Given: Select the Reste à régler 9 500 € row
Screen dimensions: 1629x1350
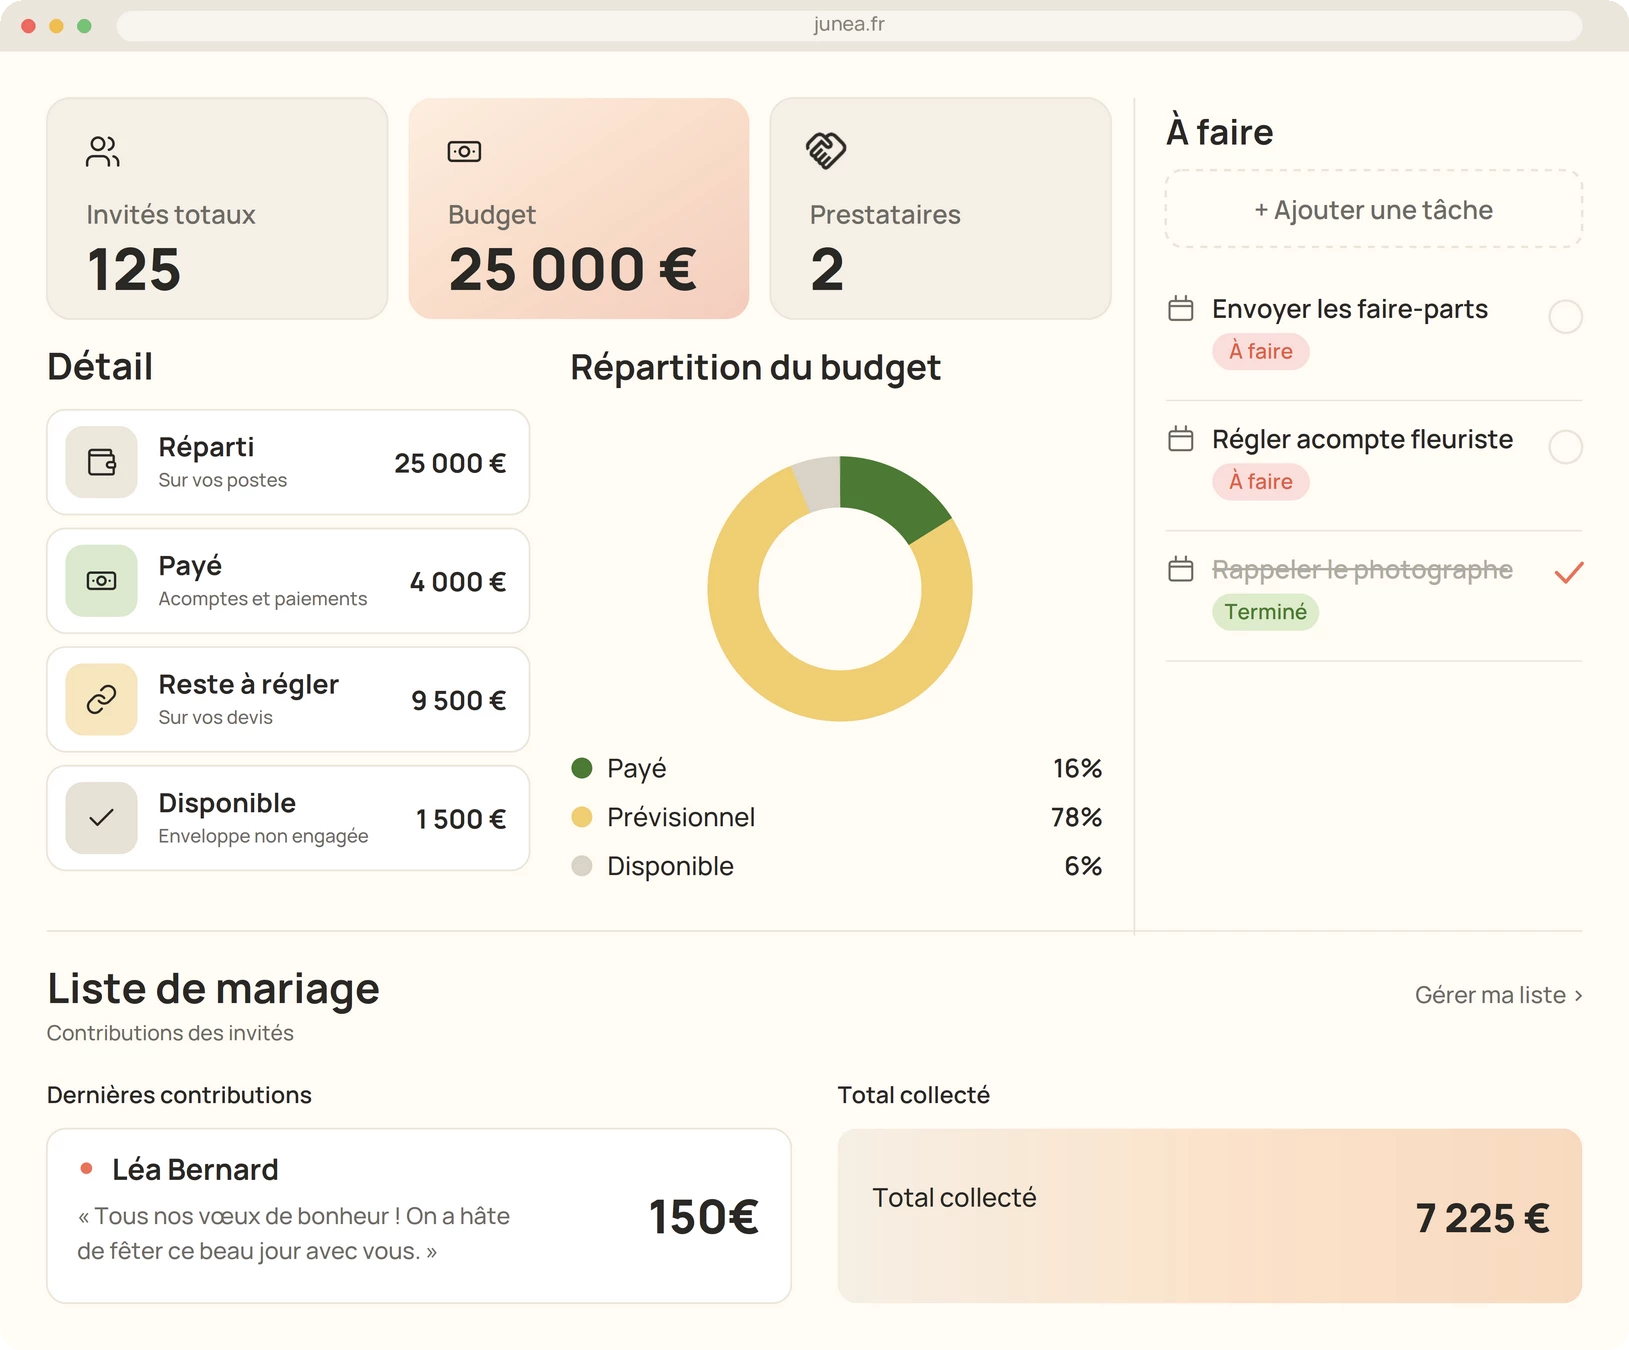Looking at the screenshot, I should pyautogui.click(x=288, y=700).
